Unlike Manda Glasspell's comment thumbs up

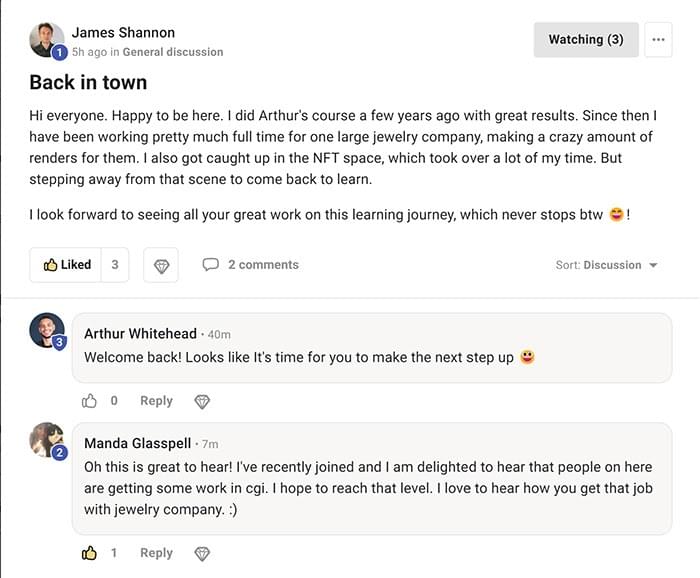[x=89, y=553]
